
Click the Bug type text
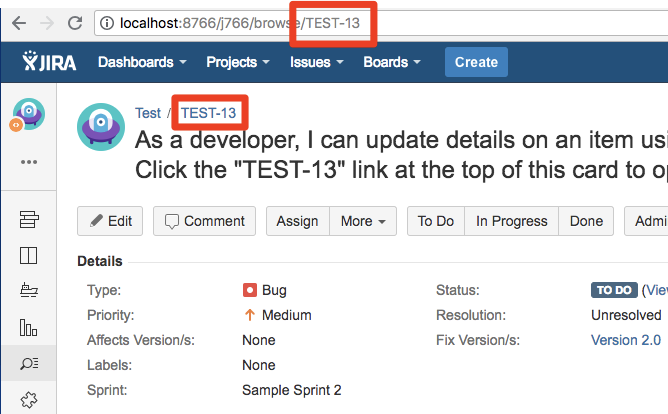[x=274, y=290]
